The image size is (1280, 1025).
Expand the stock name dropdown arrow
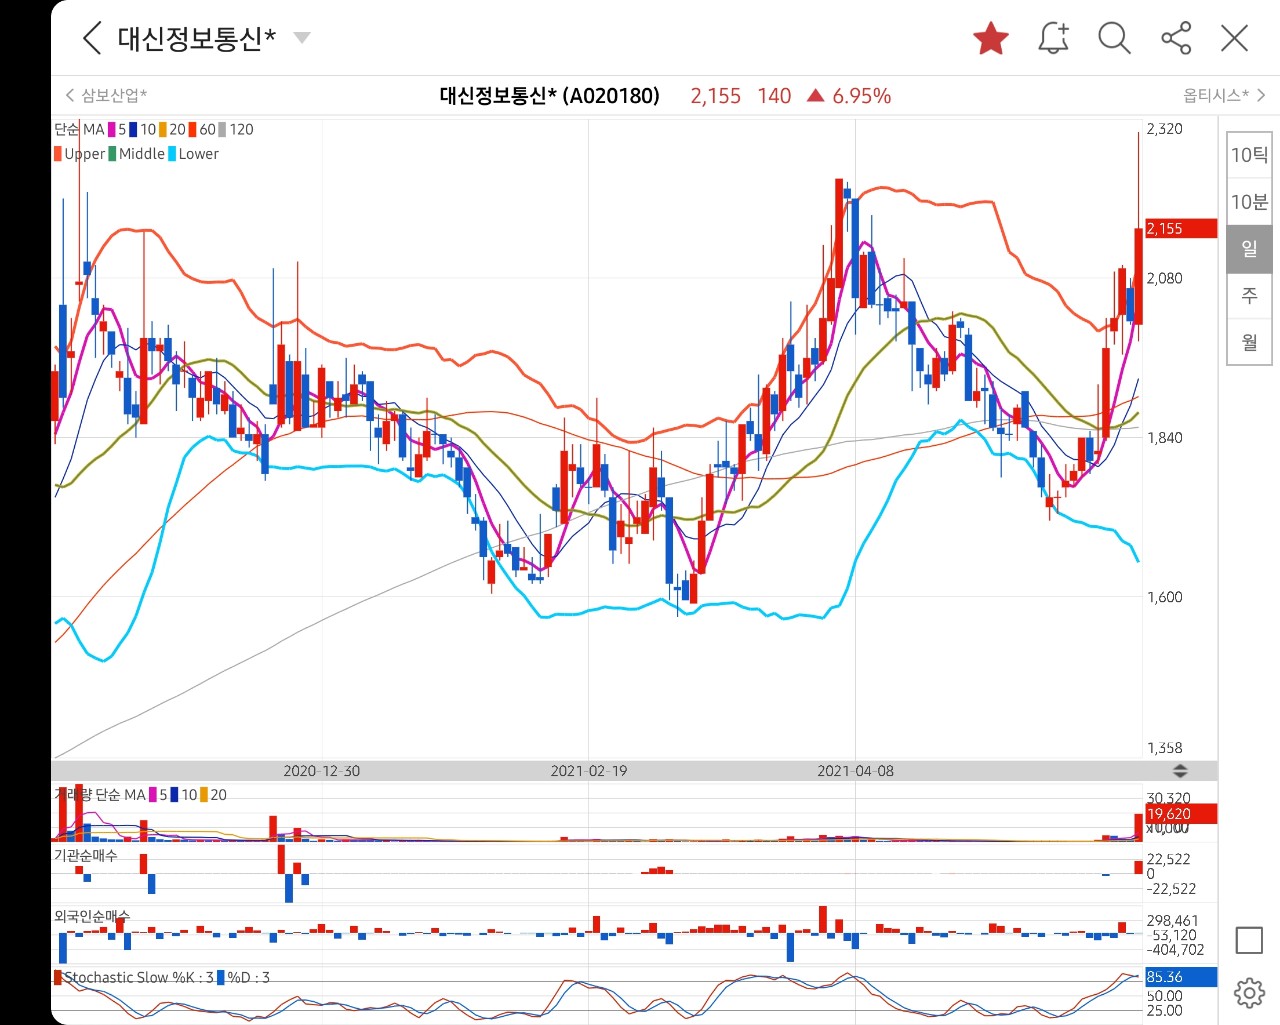tap(301, 38)
